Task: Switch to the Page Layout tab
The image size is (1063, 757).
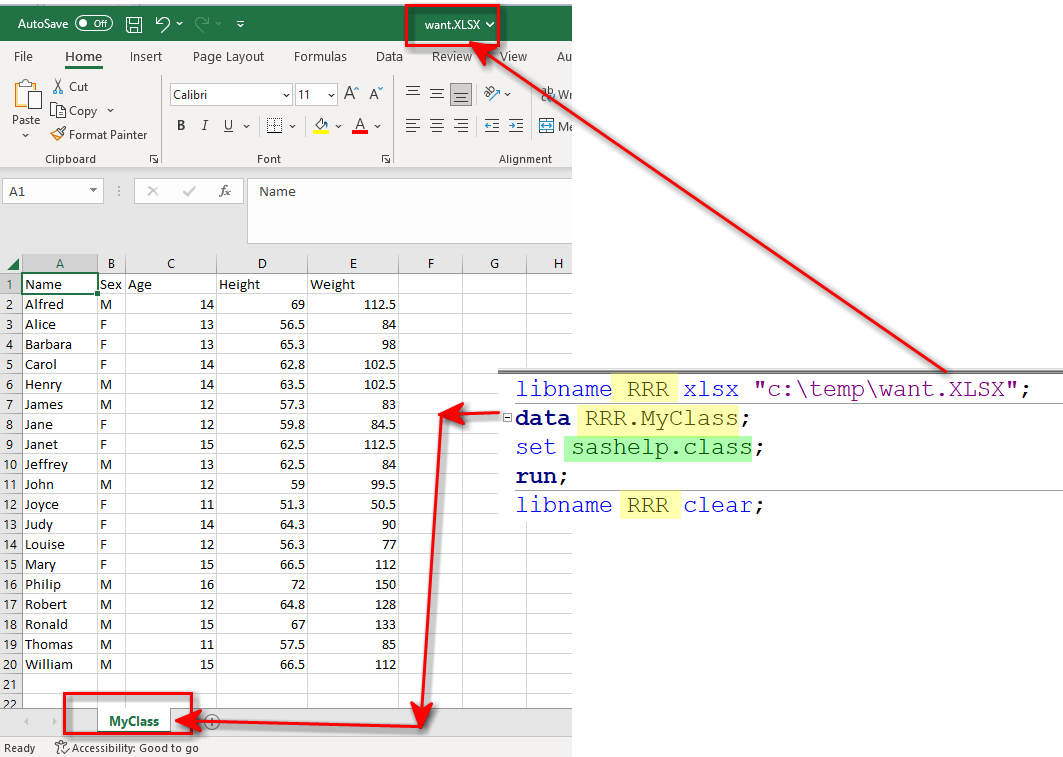Action: click(x=228, y=57)
